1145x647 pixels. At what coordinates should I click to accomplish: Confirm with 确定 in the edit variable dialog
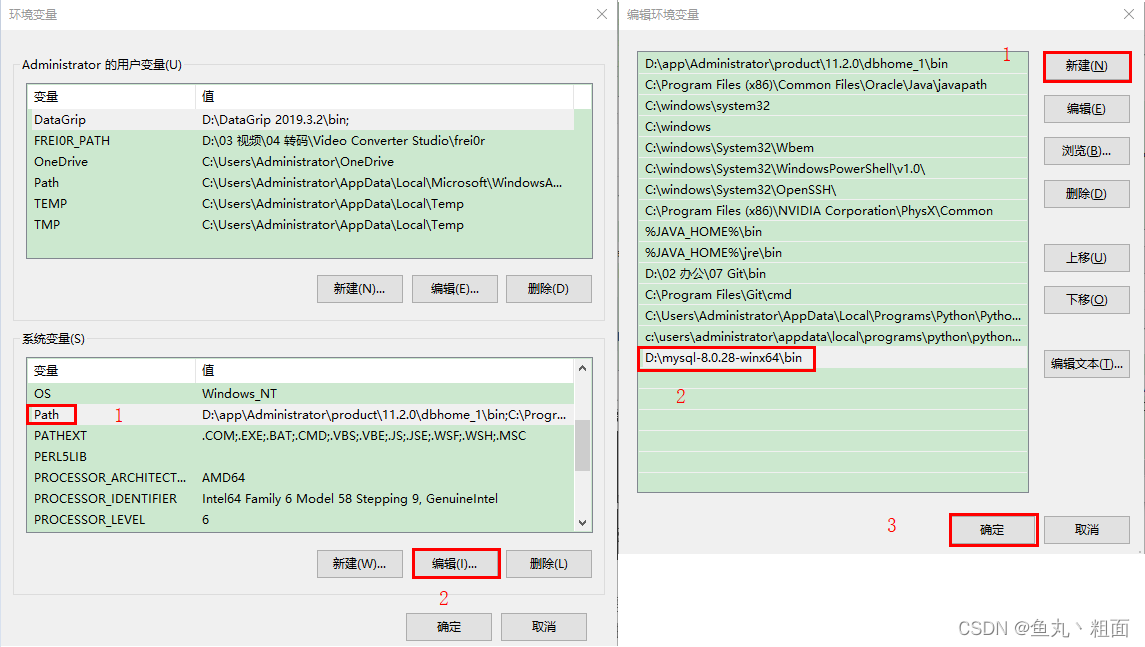pos(993,530)
